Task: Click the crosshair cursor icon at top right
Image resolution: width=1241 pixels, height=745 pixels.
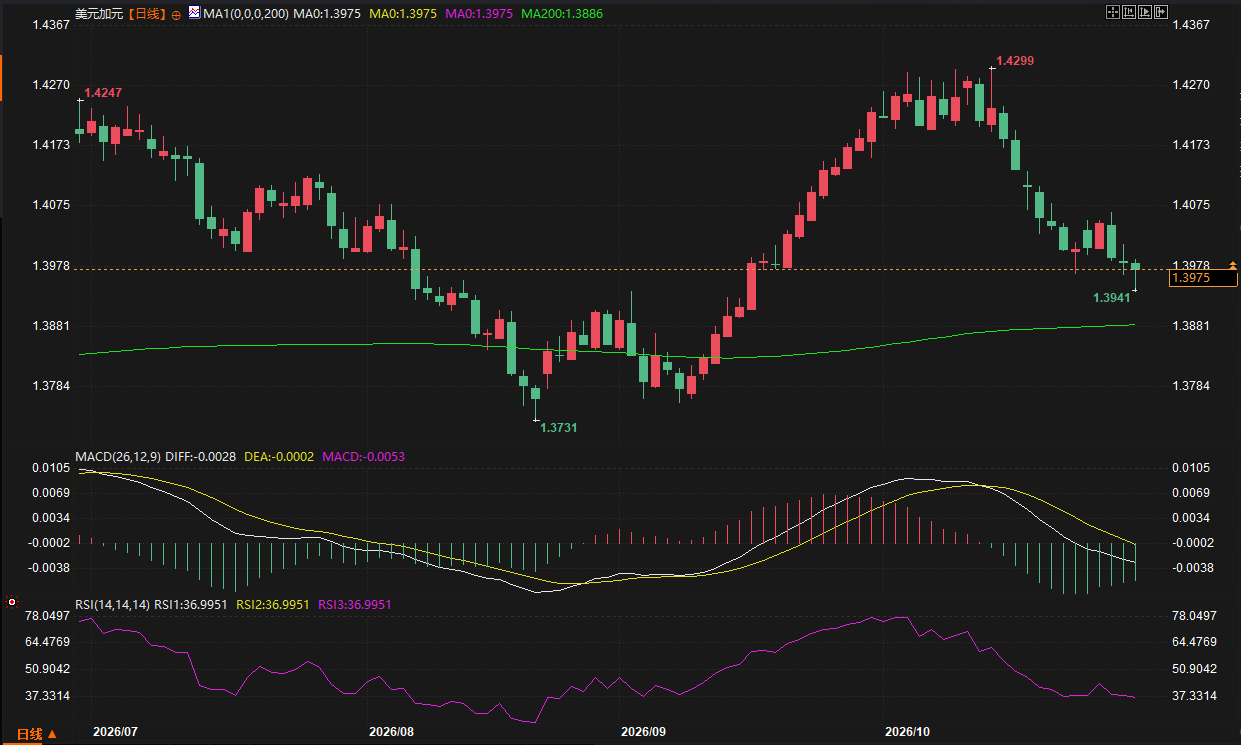Action: [1113, 12]
